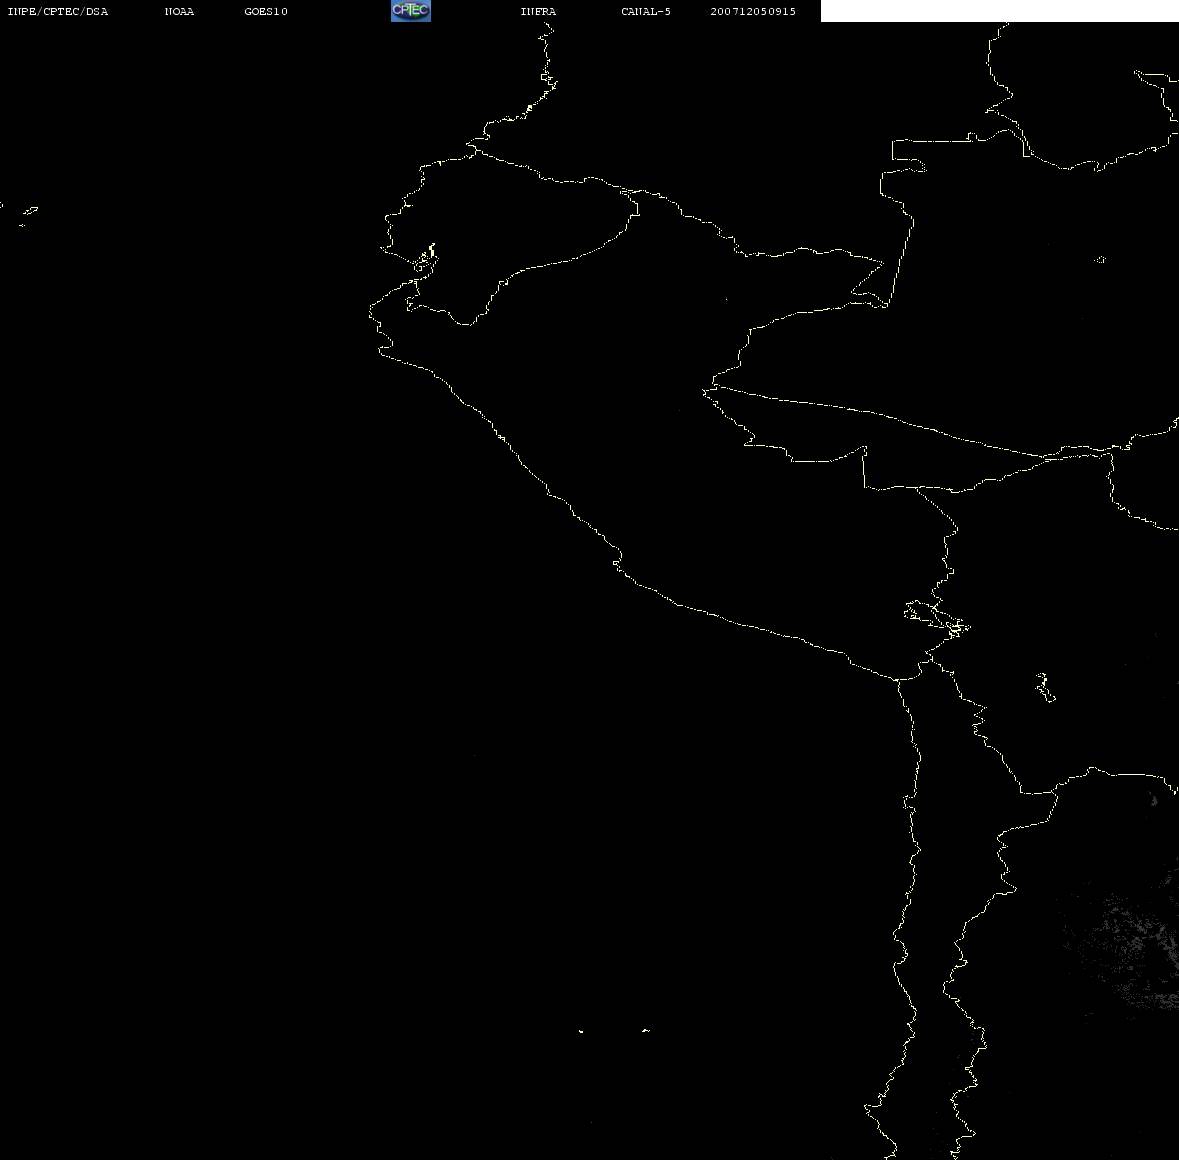Click the INFRA text in header

pos(538,12)
